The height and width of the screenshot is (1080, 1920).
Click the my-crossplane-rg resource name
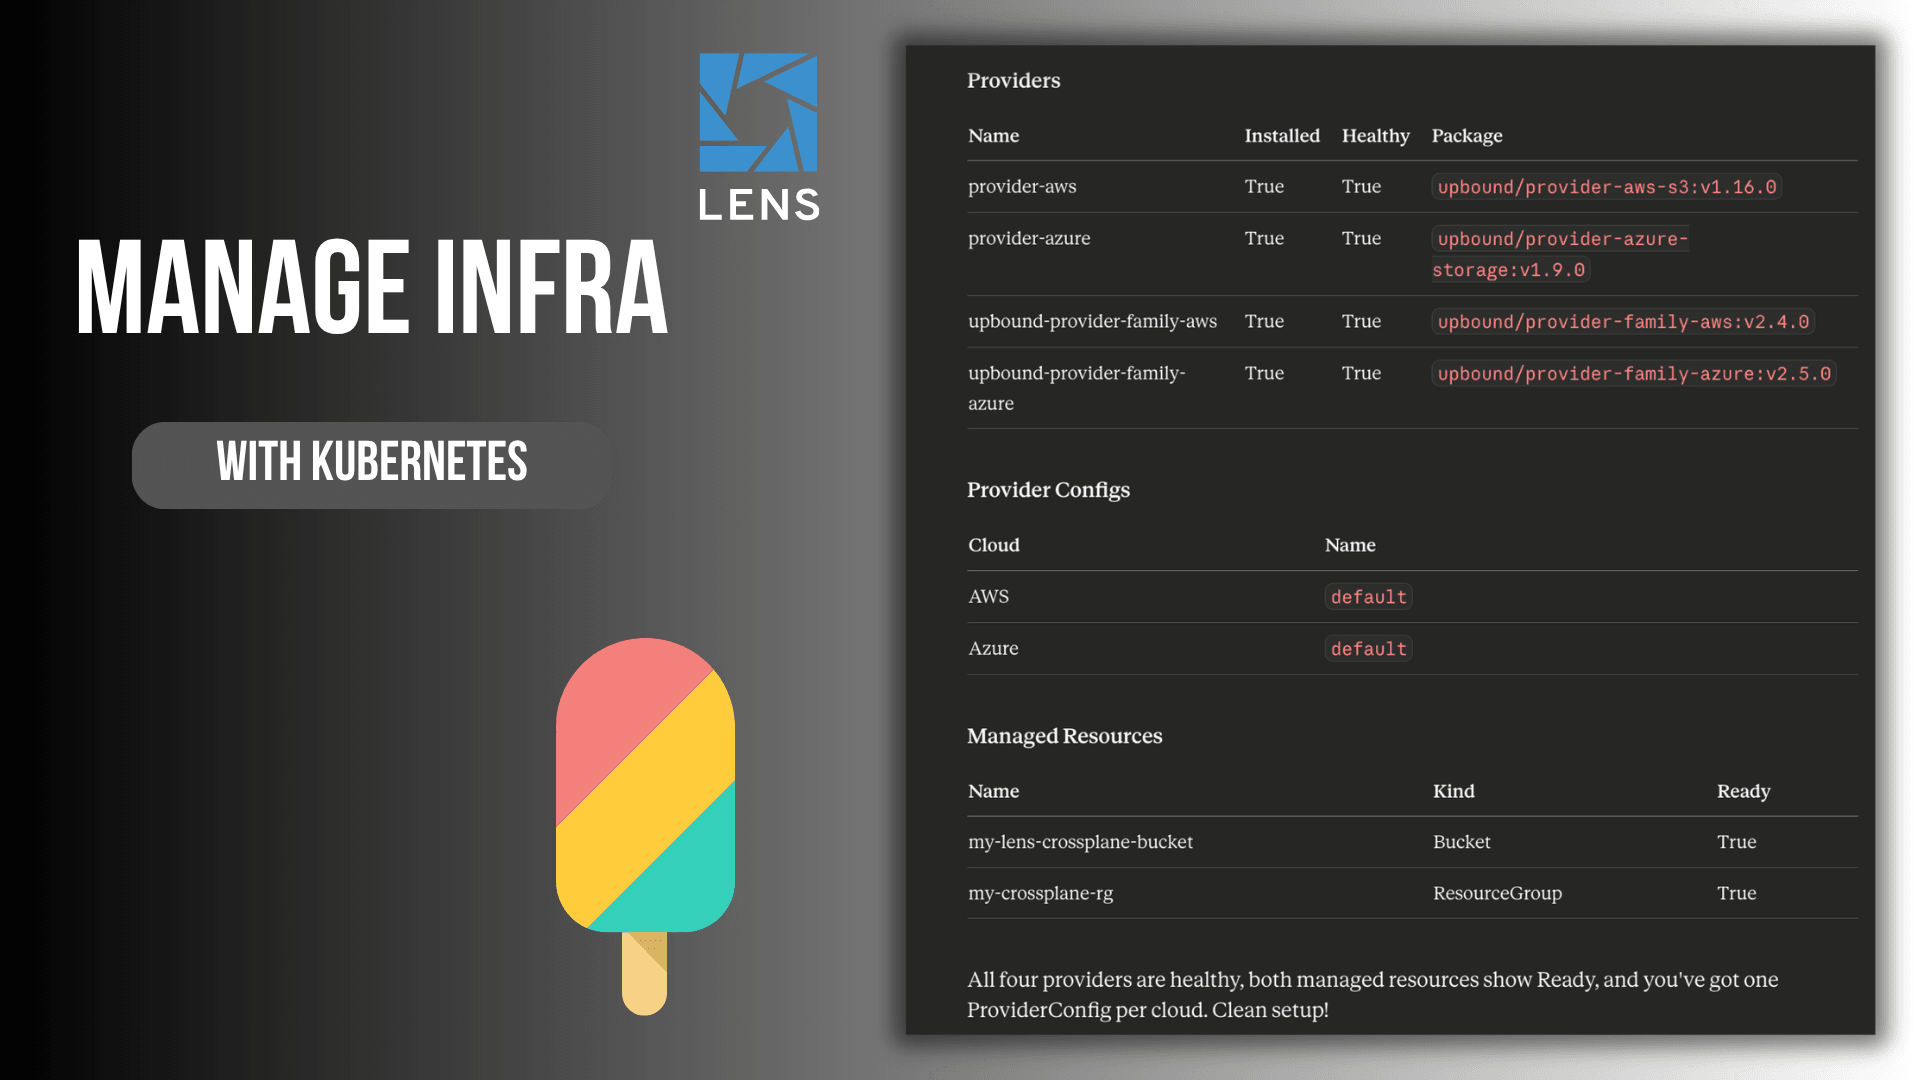click(1040, 893)
